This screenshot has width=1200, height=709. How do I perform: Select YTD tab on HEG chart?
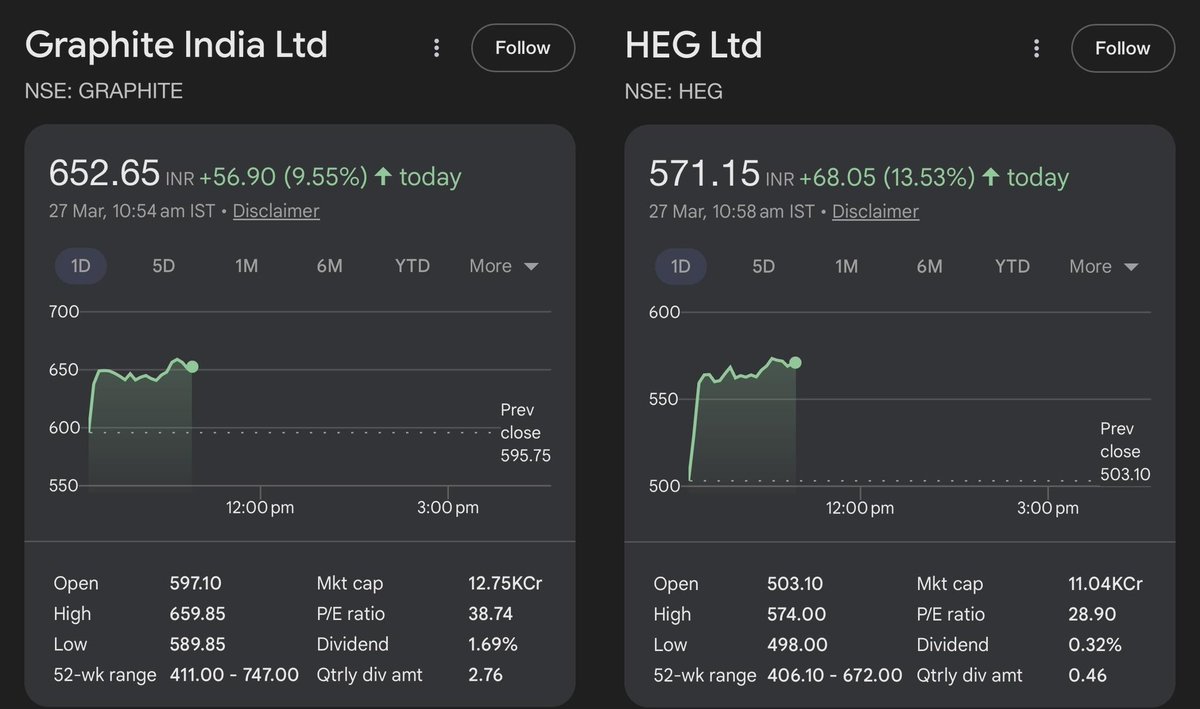click(1012, 266)
